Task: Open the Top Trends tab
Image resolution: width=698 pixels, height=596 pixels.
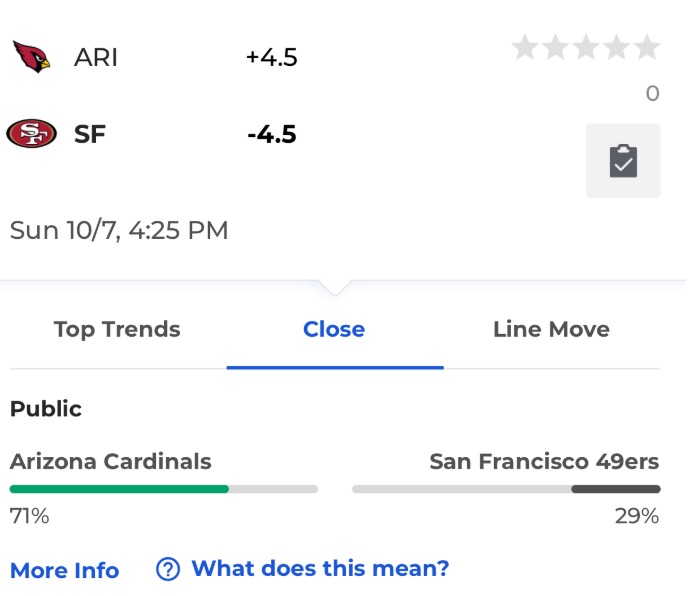Action: [x=117, y=330]
